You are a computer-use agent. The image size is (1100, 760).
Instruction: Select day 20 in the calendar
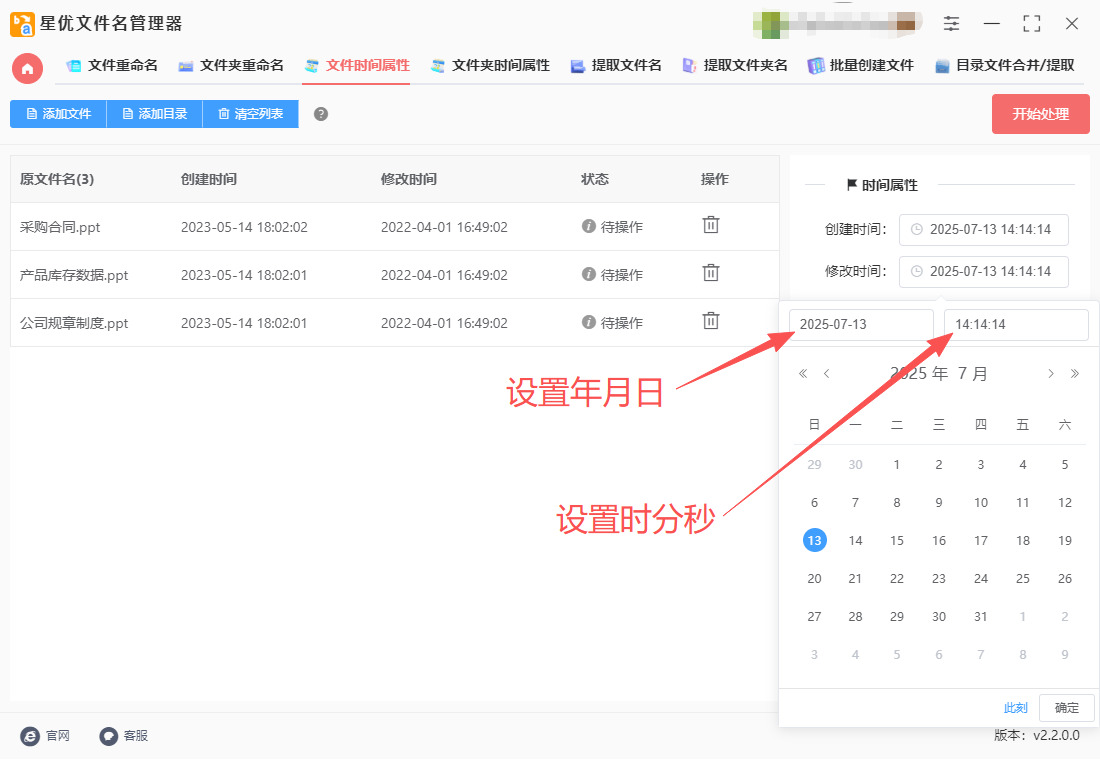814,579
